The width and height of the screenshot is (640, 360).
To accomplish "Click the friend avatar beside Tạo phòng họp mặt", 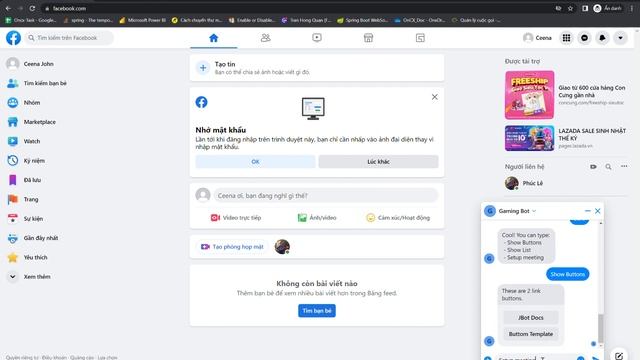I will pos(282,247).
